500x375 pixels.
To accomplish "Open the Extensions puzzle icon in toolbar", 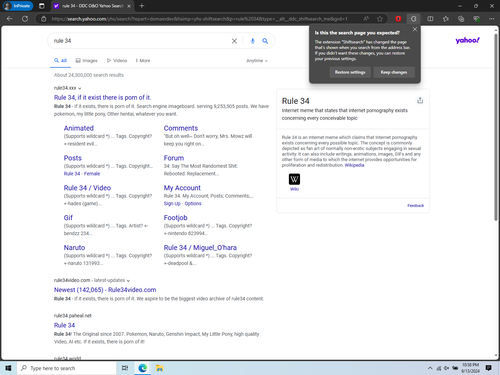I will tap(413, 19).
